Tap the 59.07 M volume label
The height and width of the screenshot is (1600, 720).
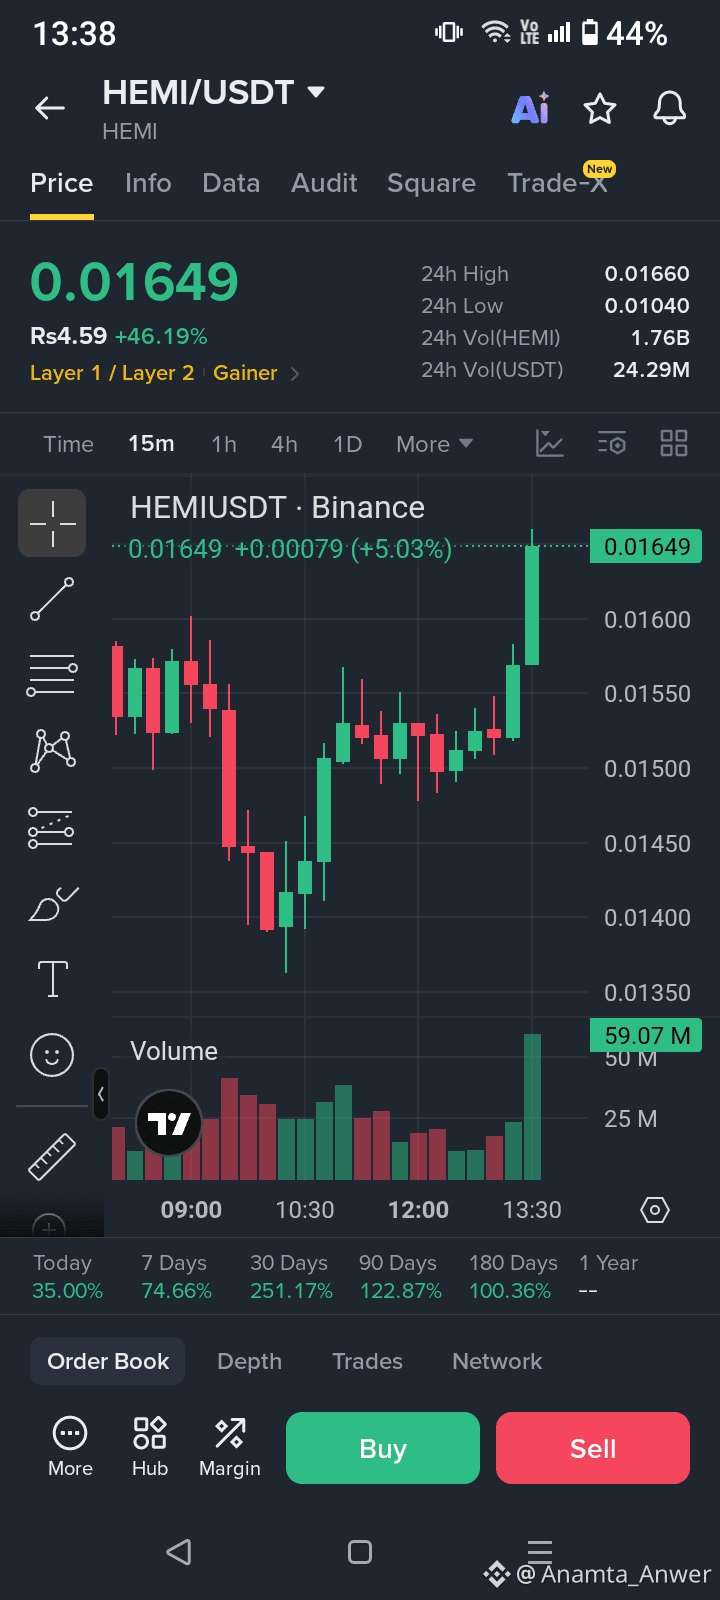pyautogui.click(x=647, y=1035)
